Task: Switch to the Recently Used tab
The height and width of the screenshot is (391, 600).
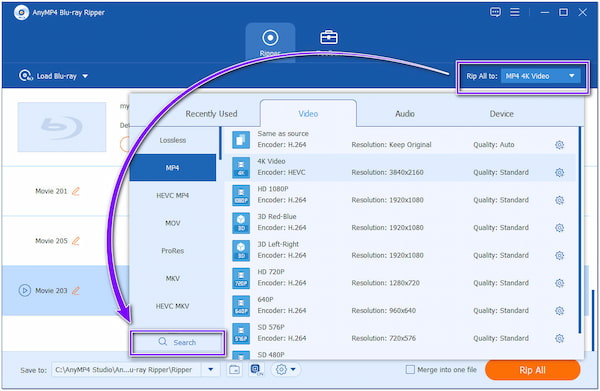Action: [211, 114]
